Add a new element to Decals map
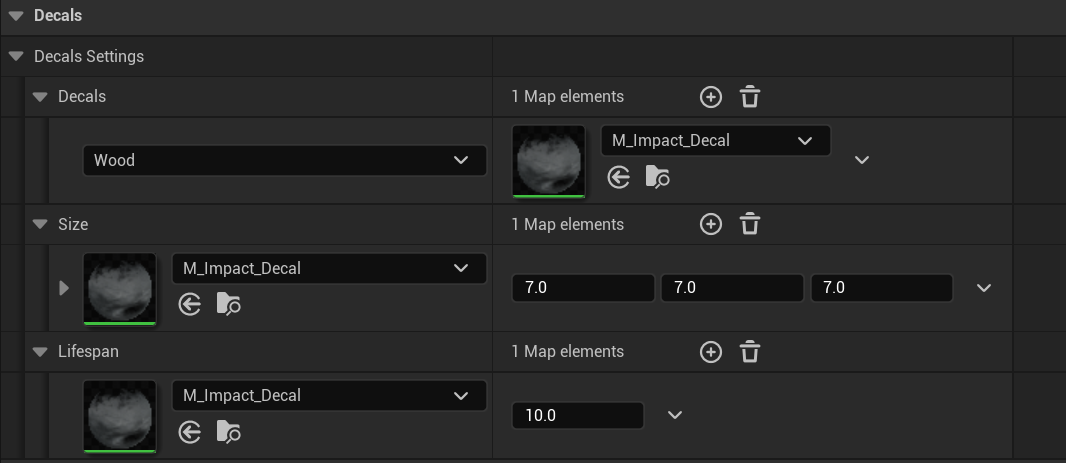1066x463 pixels. pos(710,97)
